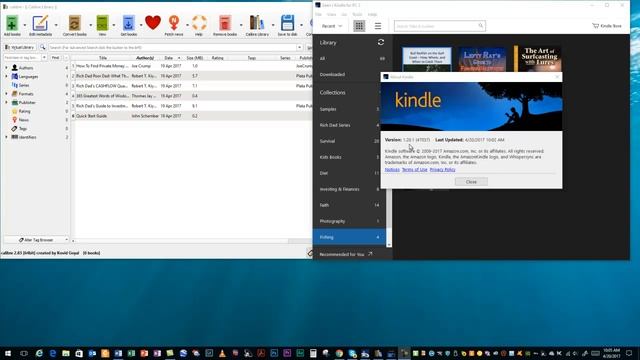Viewport: 640px width, 360px height.
Task: Click the Close button in About Kindle
Action: pyautogui.click(x=471, y=182)
